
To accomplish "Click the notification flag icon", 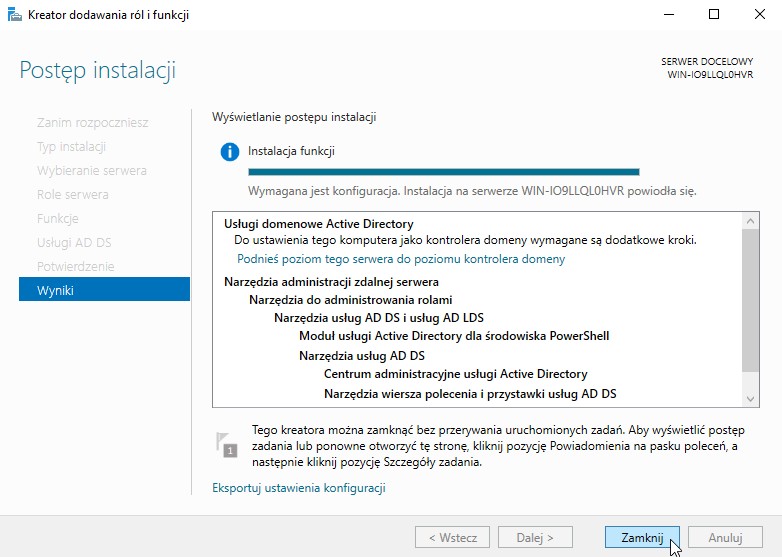I will [226, 445].
